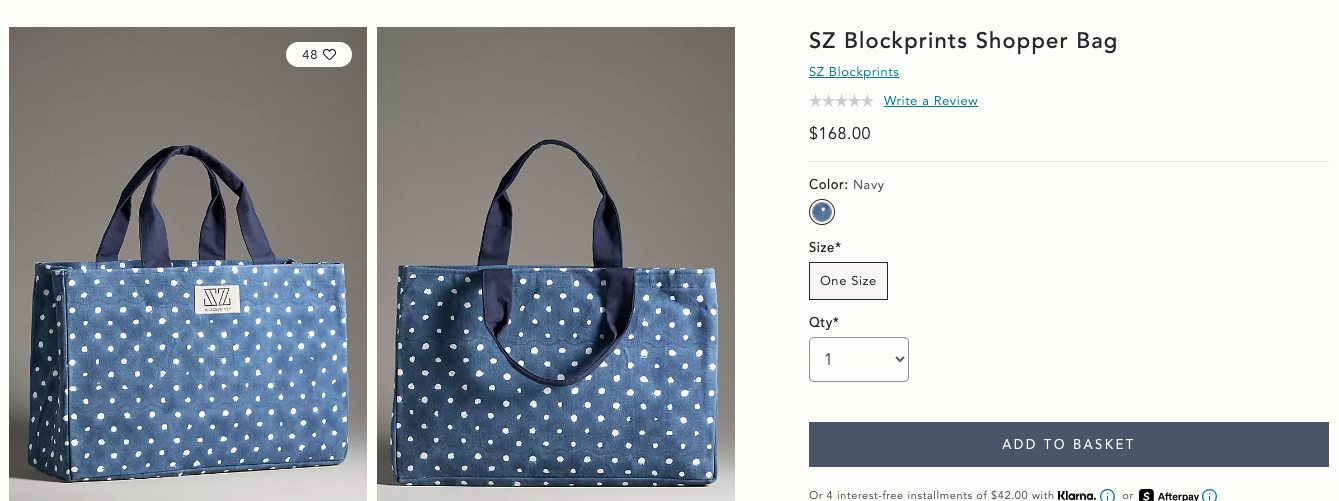This screenshot has width=1339, height=501.
Task: Open the SZ Blockprints brand link
Action: coord(854,72)
